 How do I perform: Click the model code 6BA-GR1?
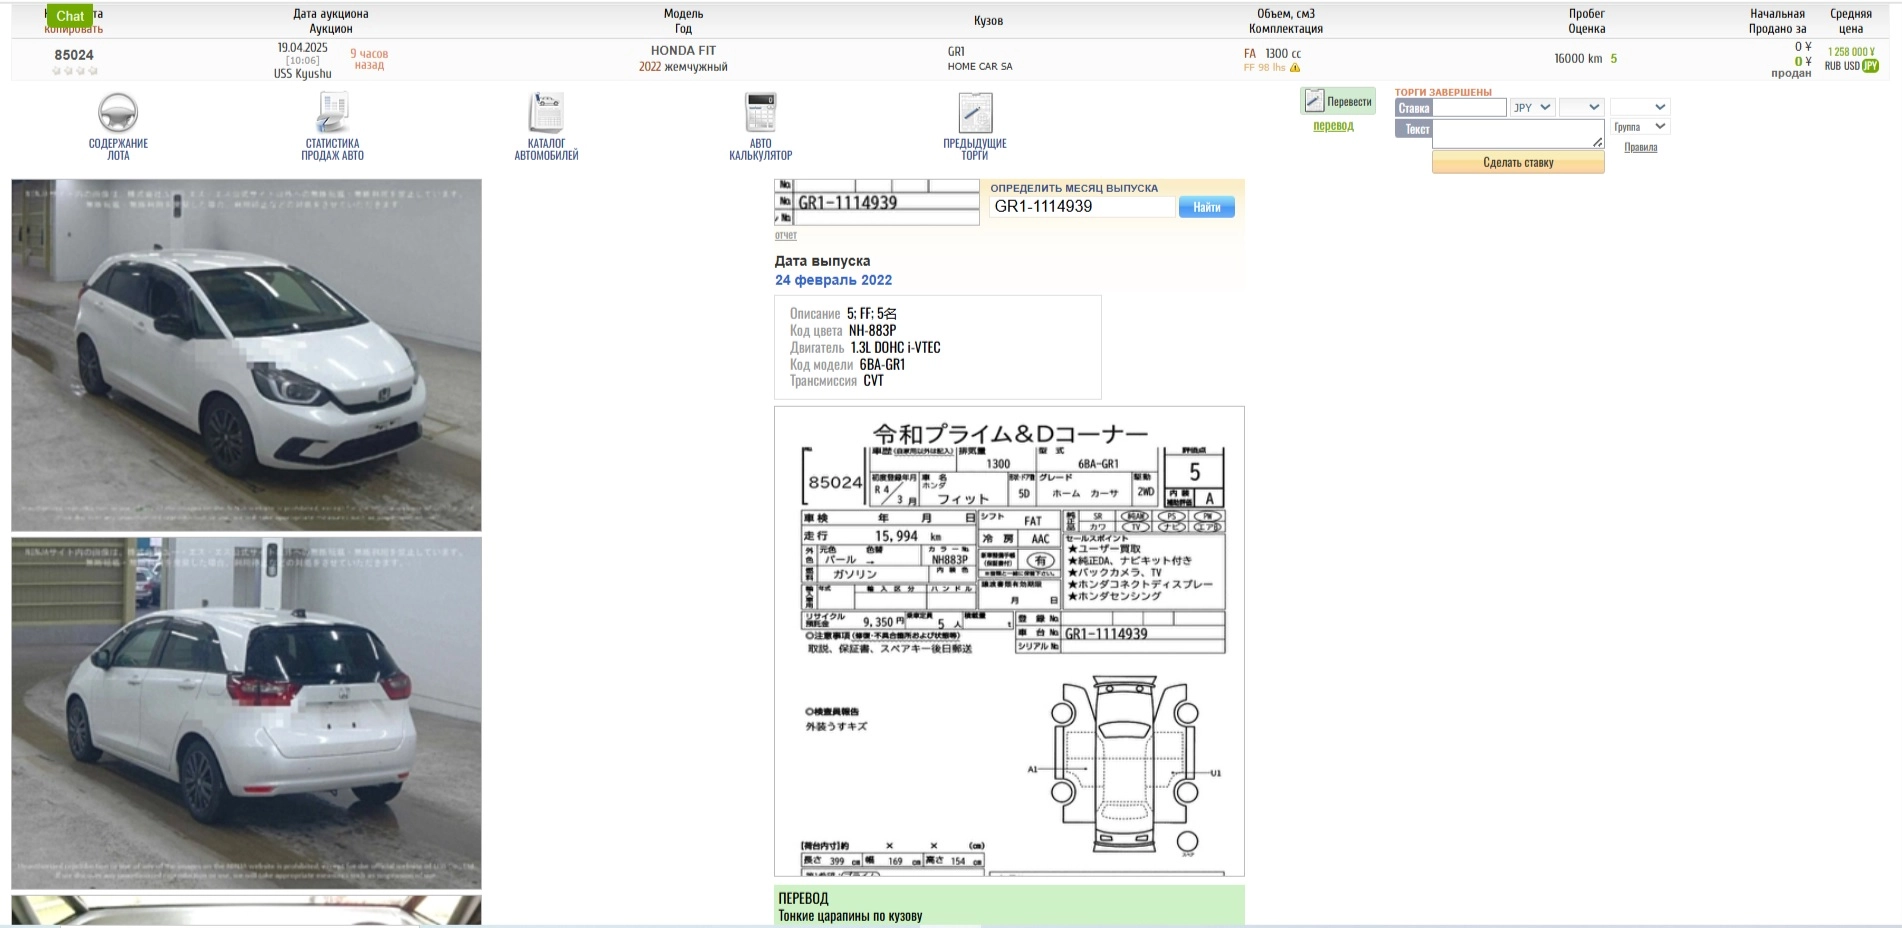point(882,364)
